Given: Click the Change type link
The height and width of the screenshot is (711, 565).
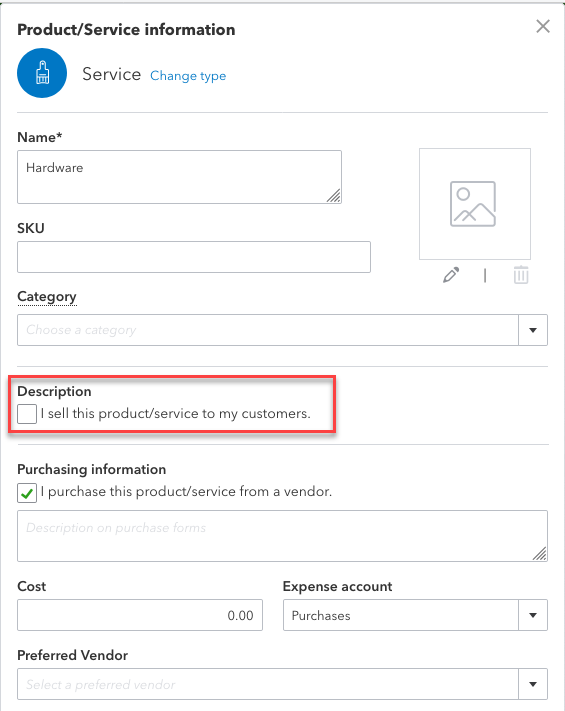Looking at the screenshot, I should click(x=188, y=75).
